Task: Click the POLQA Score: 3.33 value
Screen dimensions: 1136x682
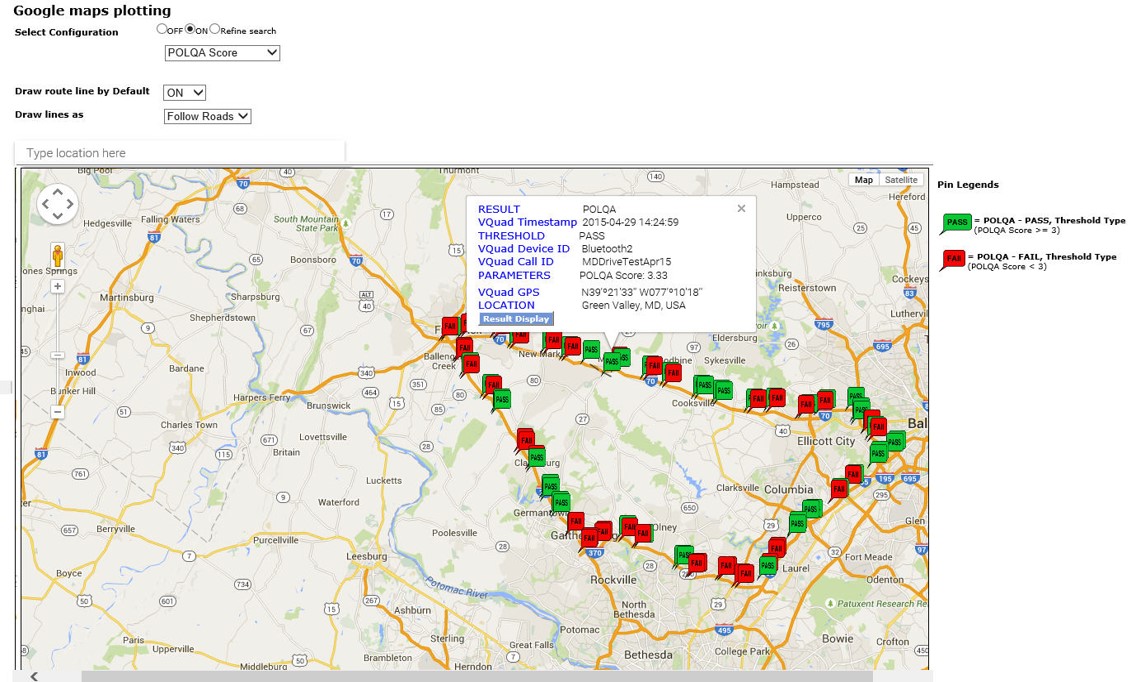Action: pyautogui.click(x=624, y=275)
